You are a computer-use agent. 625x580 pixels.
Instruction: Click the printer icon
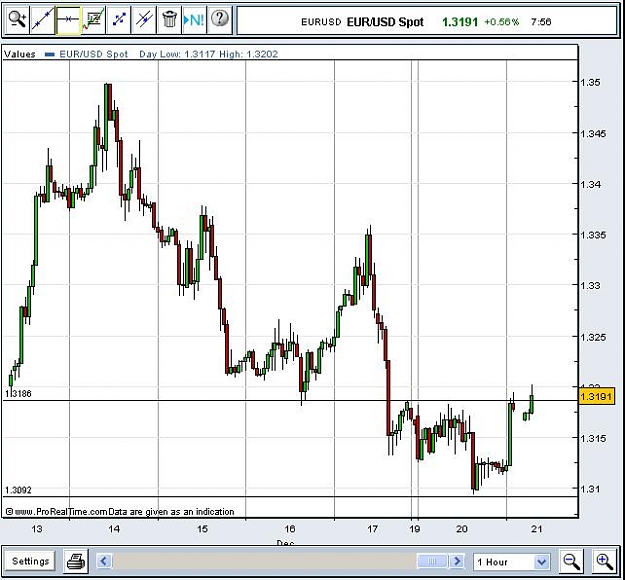76,562
